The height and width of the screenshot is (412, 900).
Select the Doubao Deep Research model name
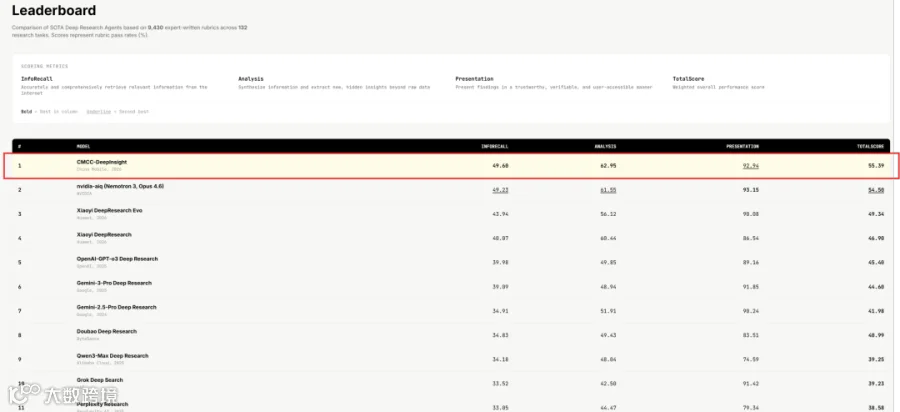tap(107, 331)
